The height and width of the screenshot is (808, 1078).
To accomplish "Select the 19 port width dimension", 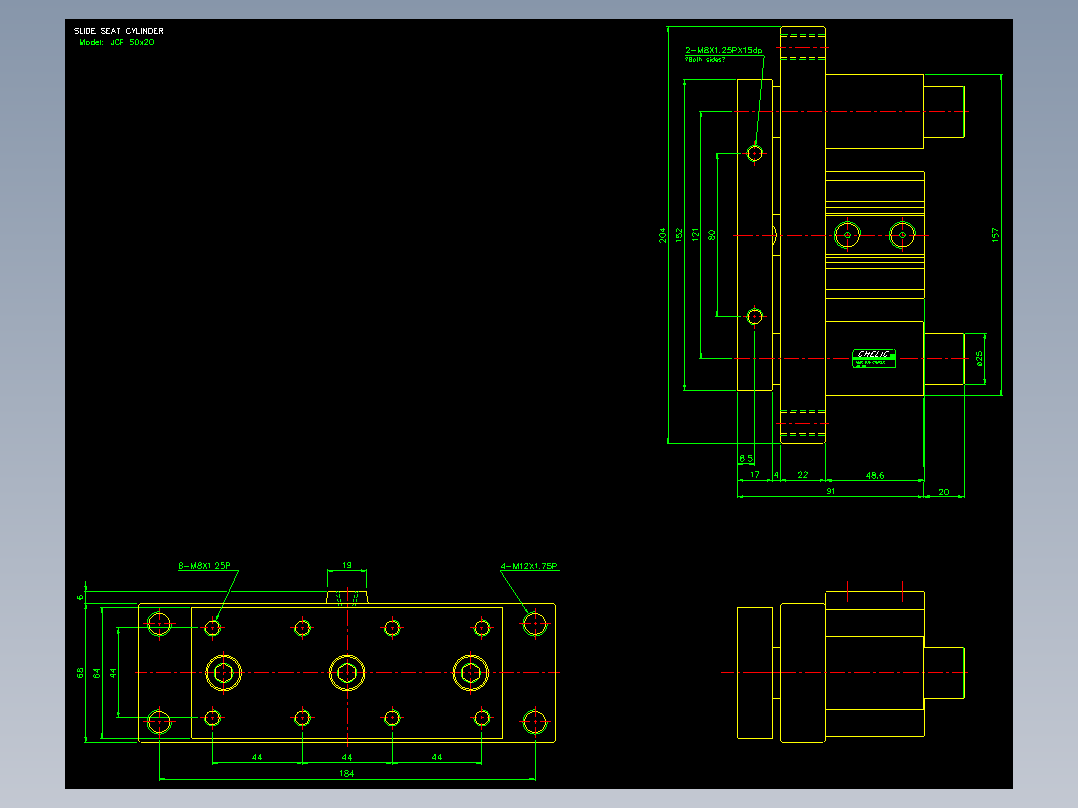I will (x=346, y=565).
